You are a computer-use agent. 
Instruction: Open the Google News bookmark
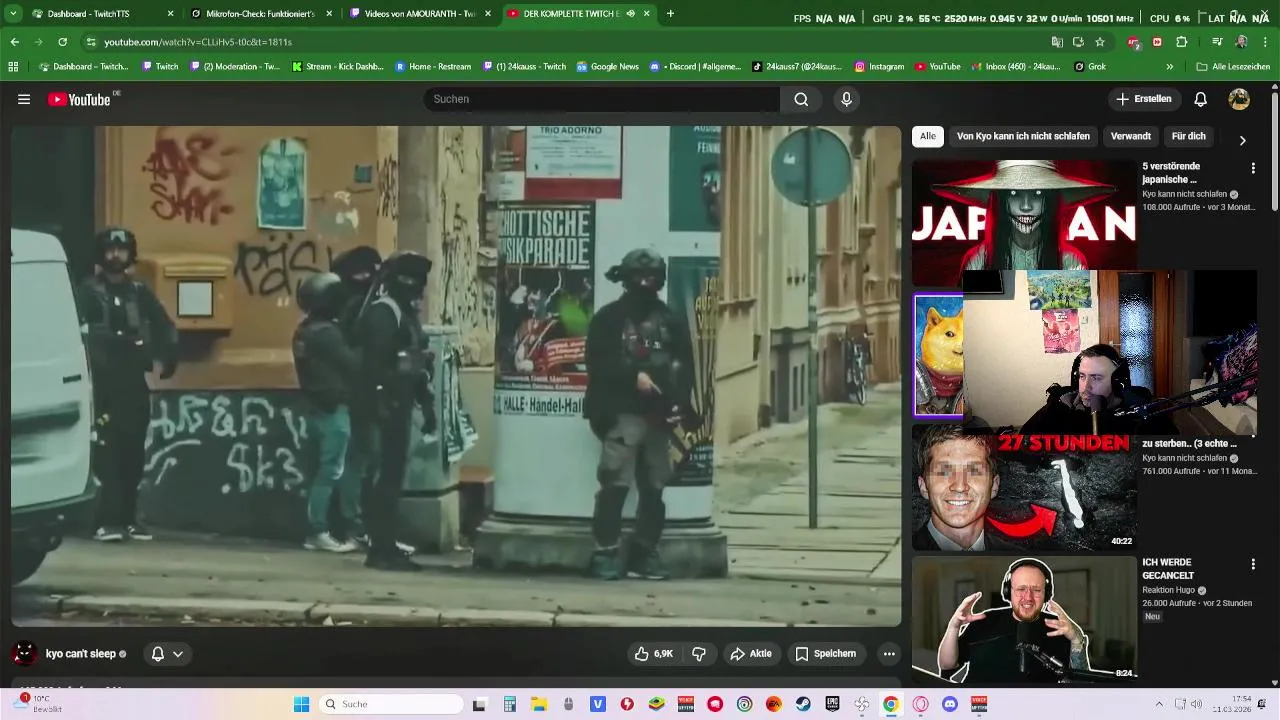tap(607, 66)
